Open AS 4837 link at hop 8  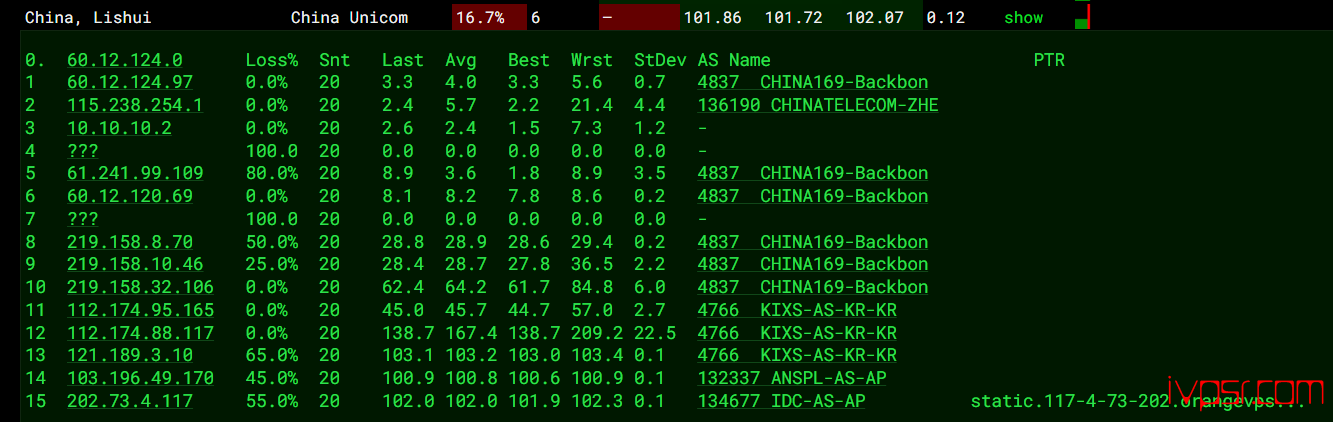pos(813,242)
